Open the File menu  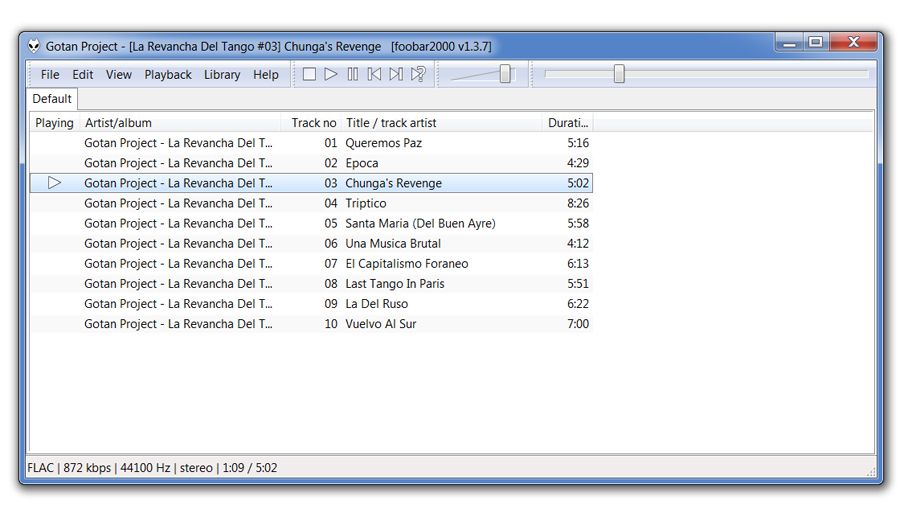coord(50,75)
